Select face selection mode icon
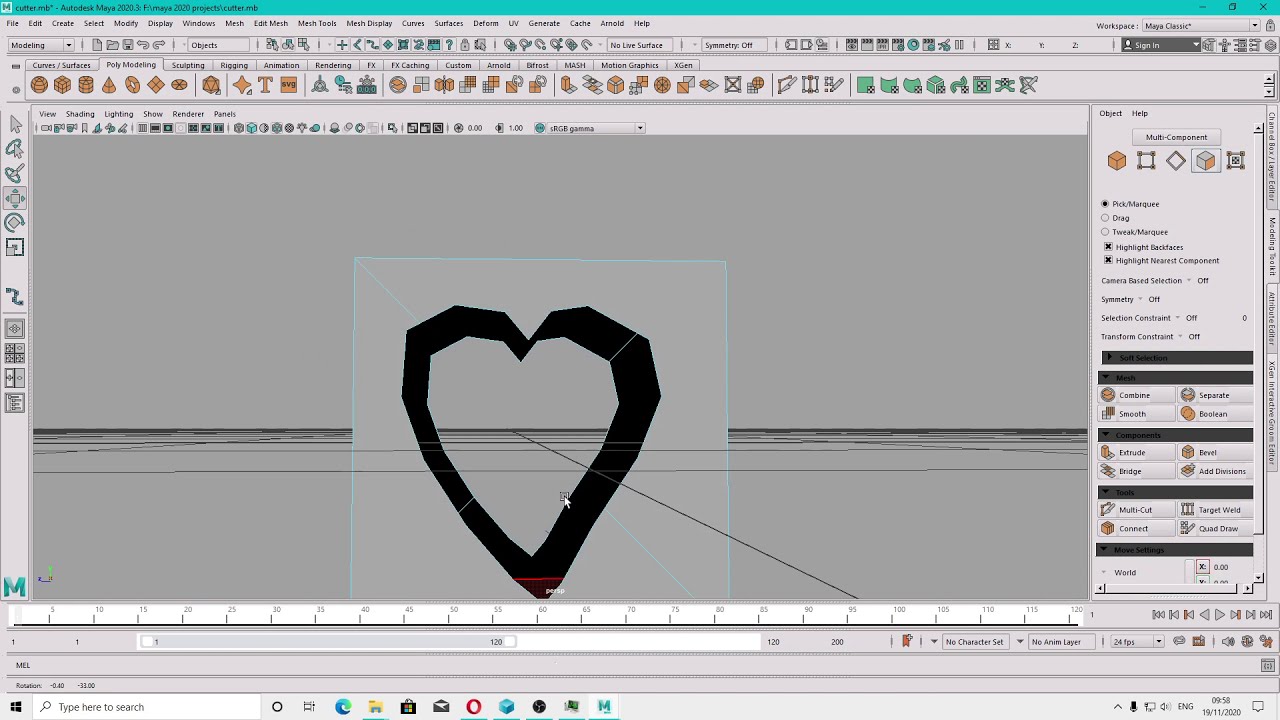This screenshot has height=720, width=1280. pos(1206,161)
